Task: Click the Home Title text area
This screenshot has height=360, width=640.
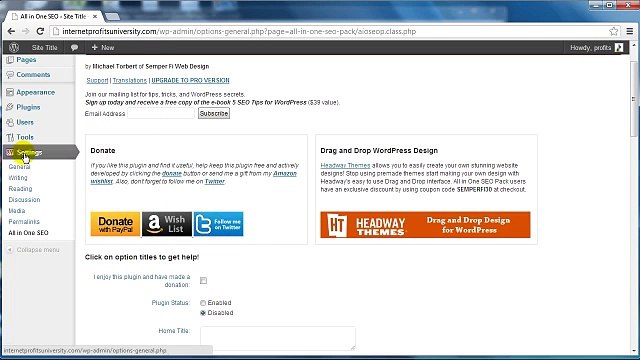Action: [x=278, y=338]
